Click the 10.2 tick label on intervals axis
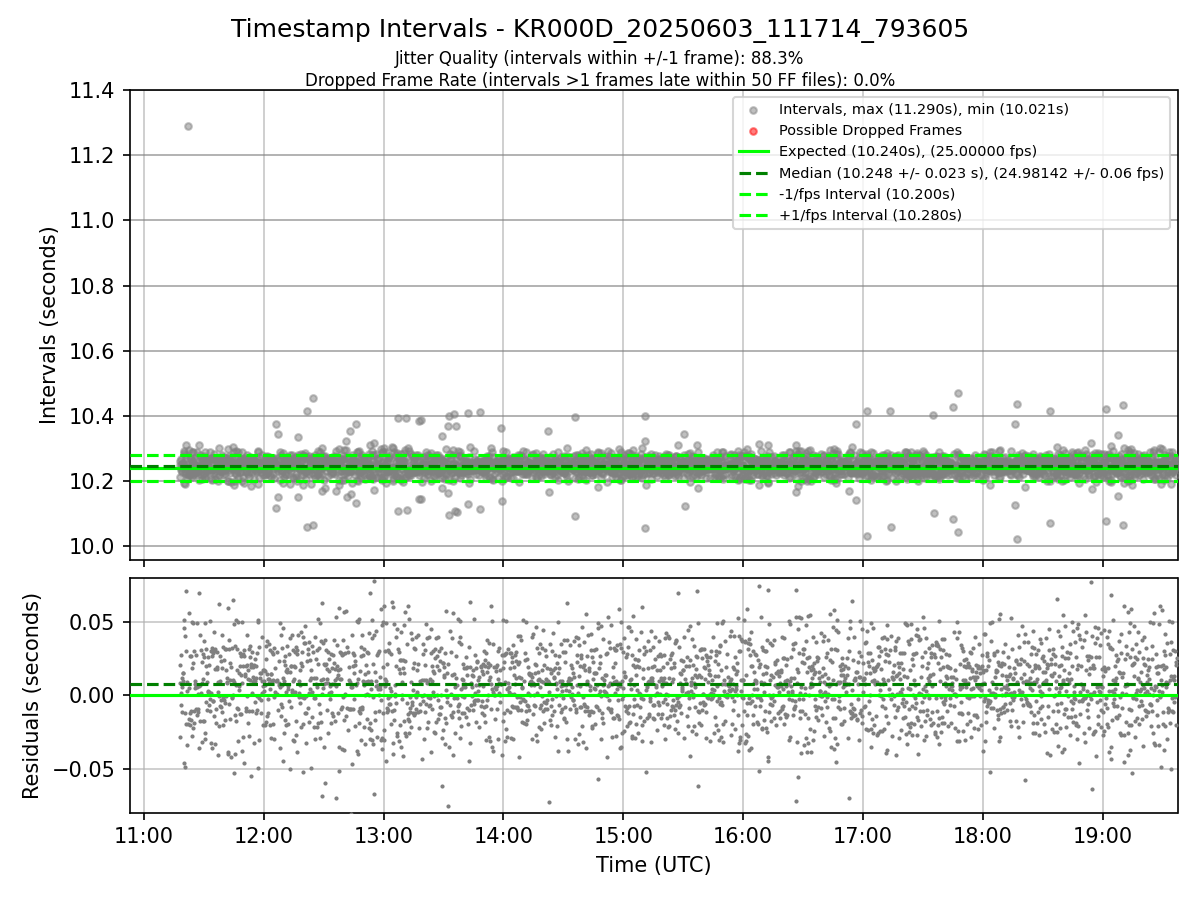The width and height of the screenshot is (1200, 900). coord(91,481)
